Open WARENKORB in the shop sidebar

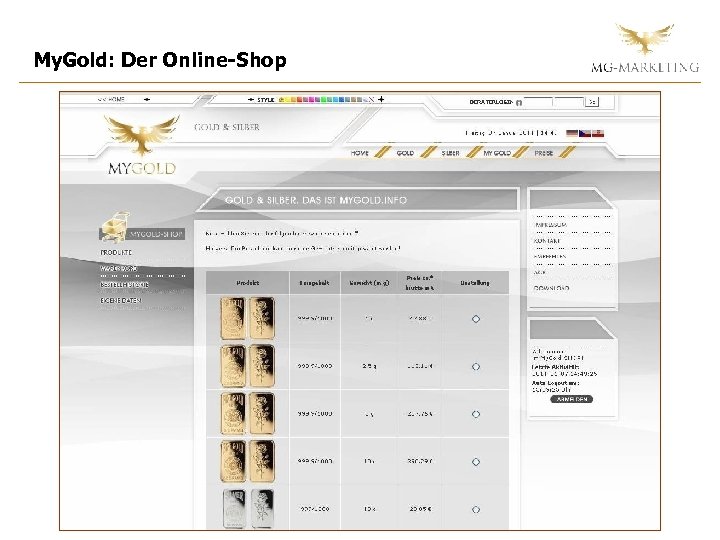coord(118,269)
